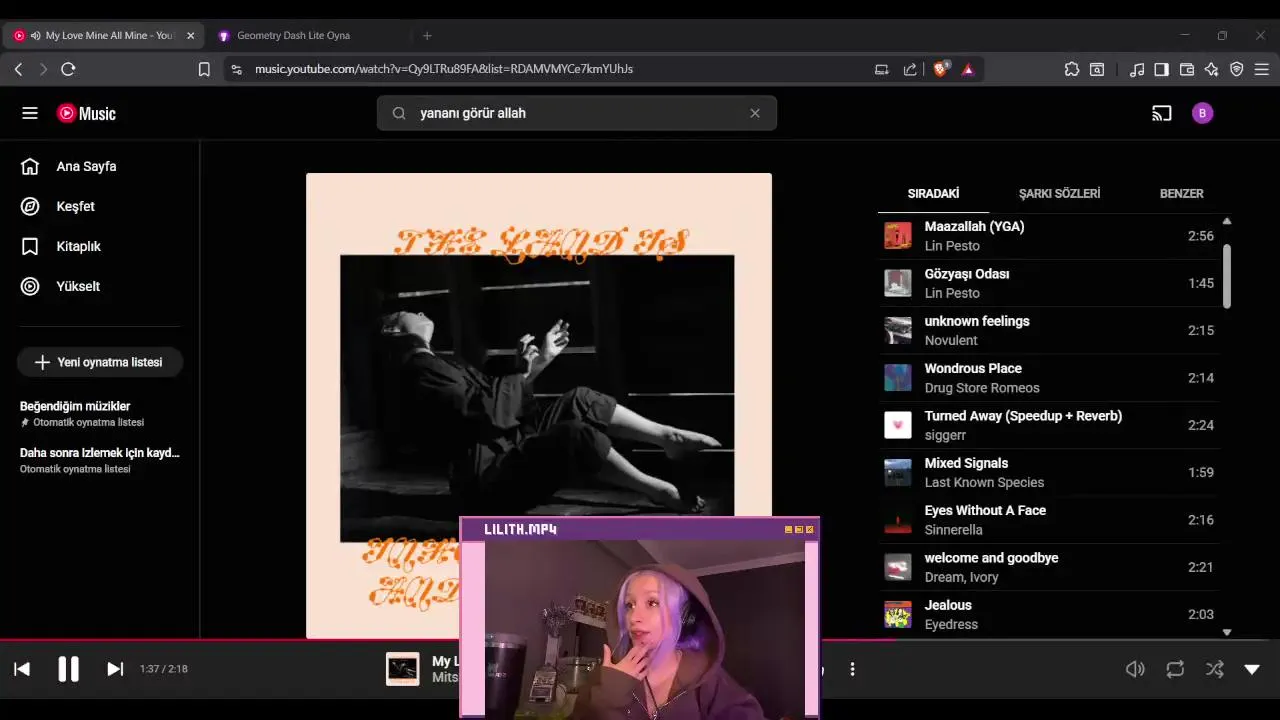1280x720 pixels.
Task: Click the Jealous album thumbnail
Action: tap(898, 614)
